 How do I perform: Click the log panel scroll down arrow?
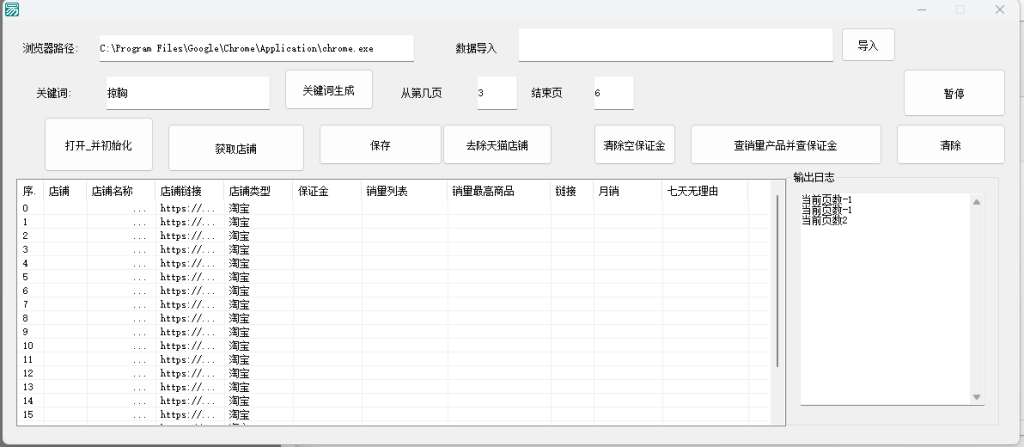[x=977, y=397]
